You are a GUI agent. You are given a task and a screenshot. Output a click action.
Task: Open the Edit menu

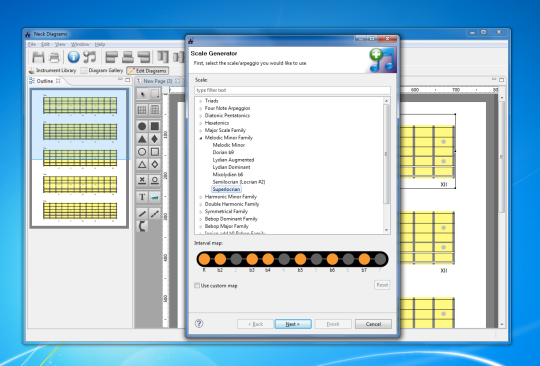coord(45,44)
